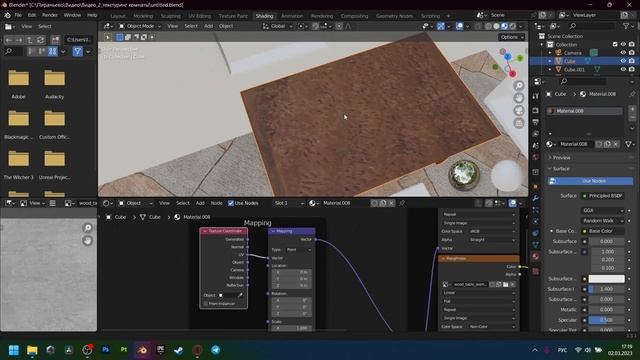Open the Material properties tab
Viewport: 640px width, 360px height.
tap(536, 257)
